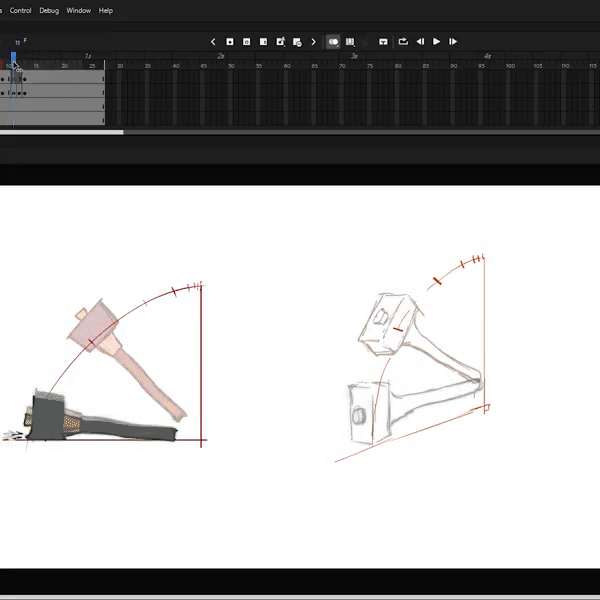
Task: Click the 2s time marker
Action: pos(221,56)
